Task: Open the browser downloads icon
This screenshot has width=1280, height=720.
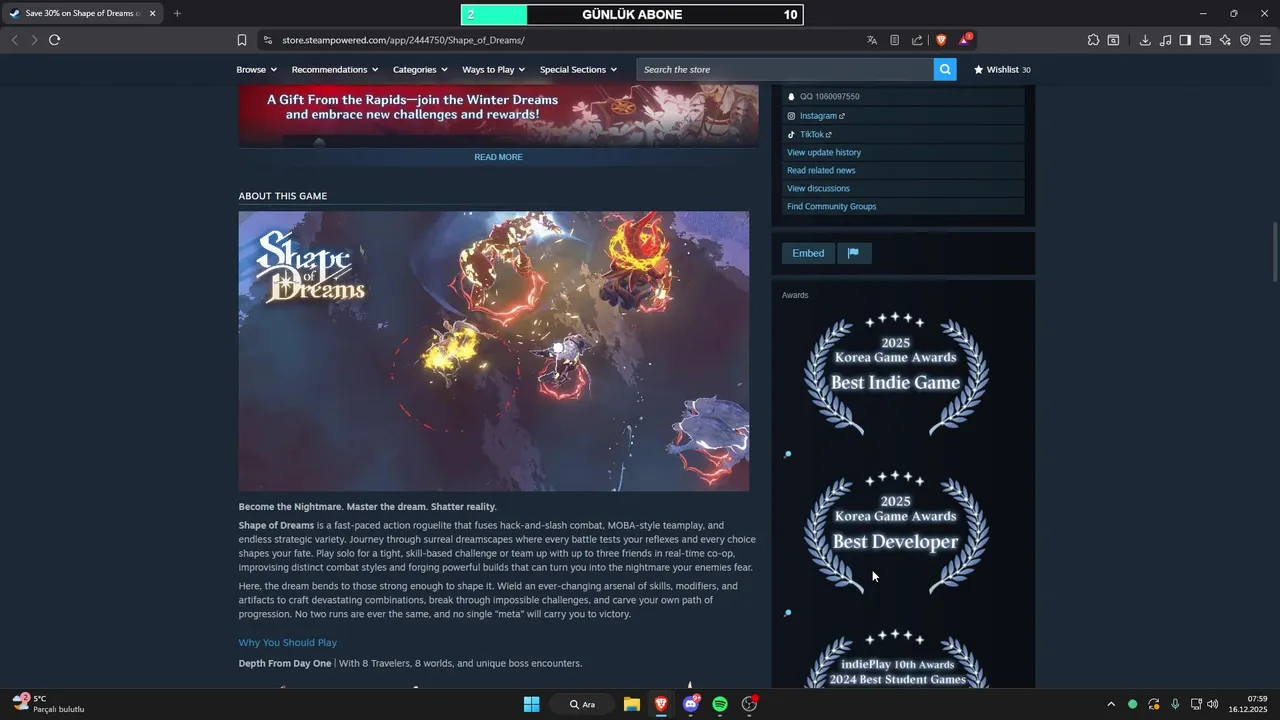Action: (x=1145, y=40)
